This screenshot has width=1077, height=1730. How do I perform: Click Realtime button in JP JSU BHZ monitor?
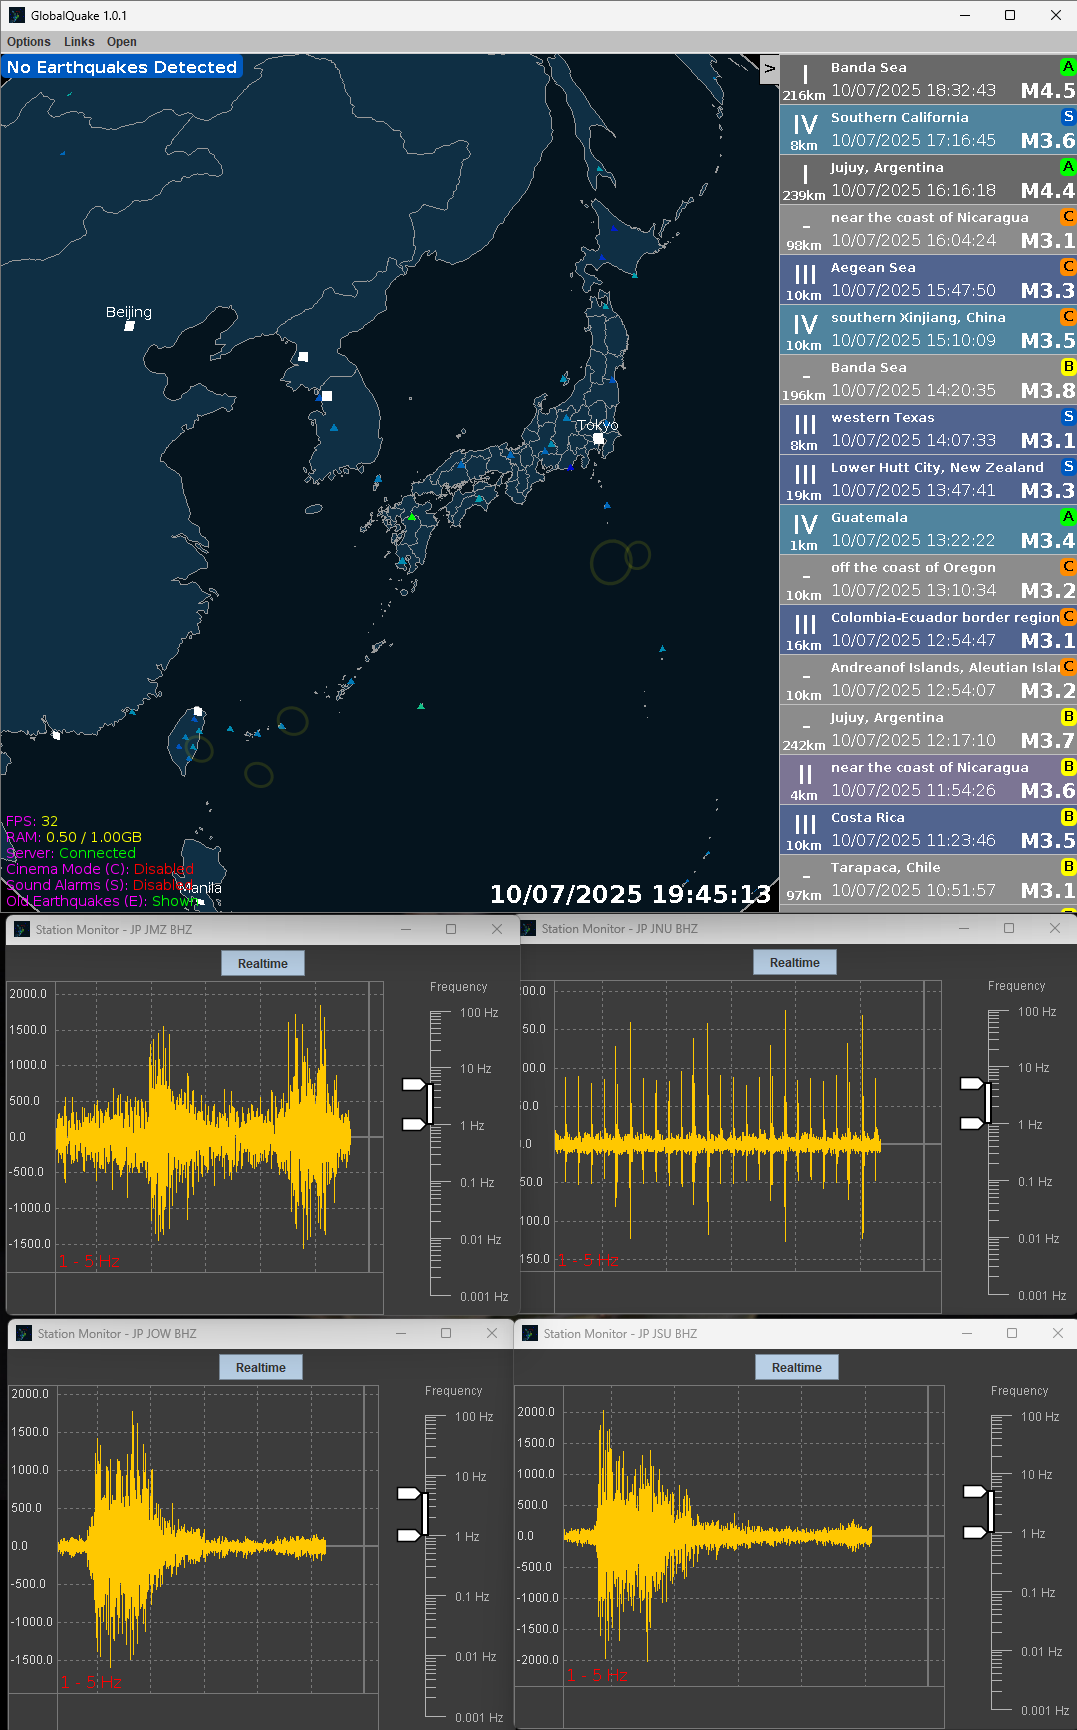[x=797, y=1367]
